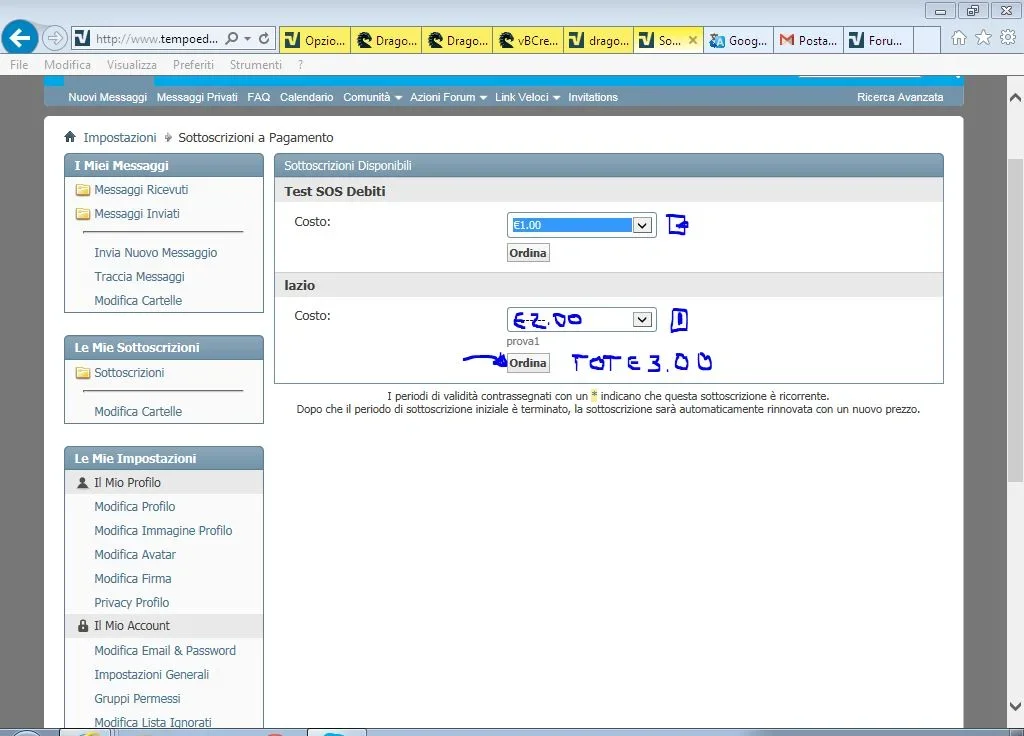This screenshot has height=736, width=1024.
Task: Switch to the Posta... Gmail tab
Action: pos(808,40)
